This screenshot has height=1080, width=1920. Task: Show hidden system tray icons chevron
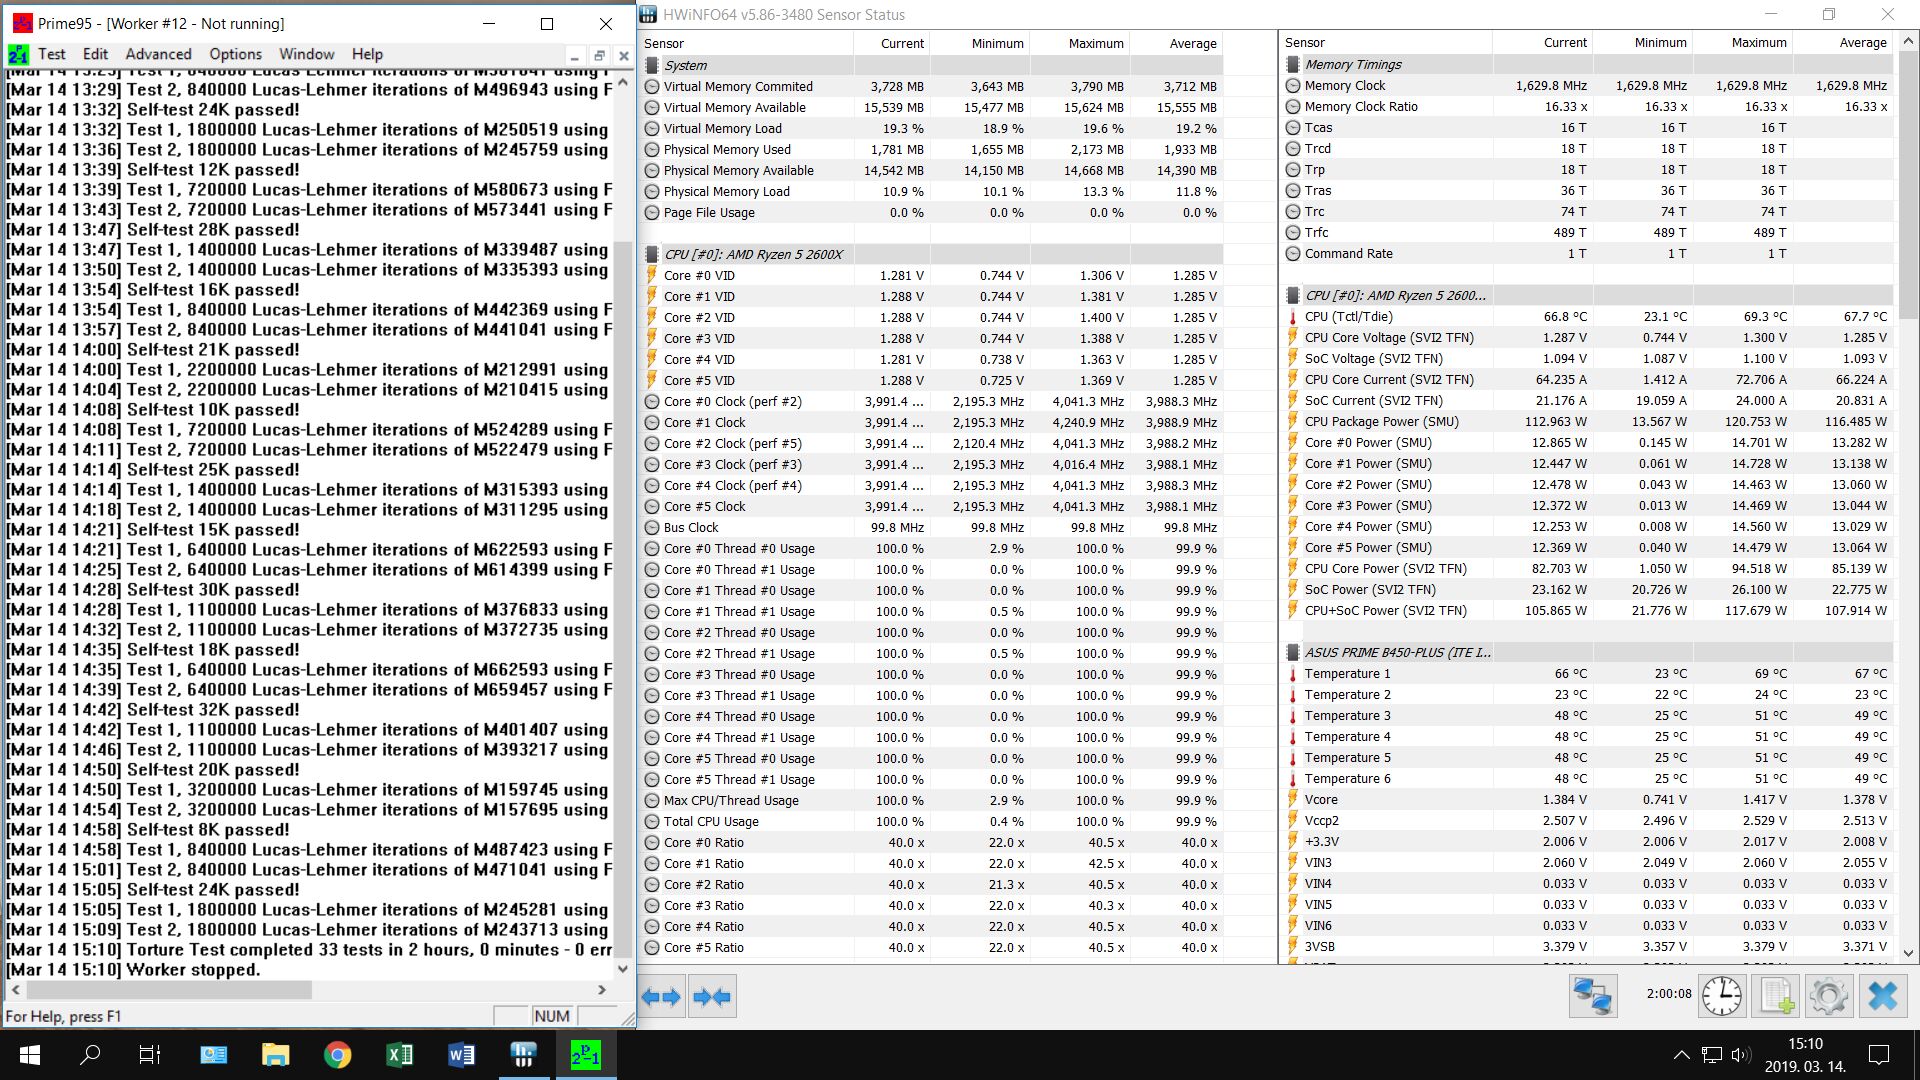point(1681,1055)
